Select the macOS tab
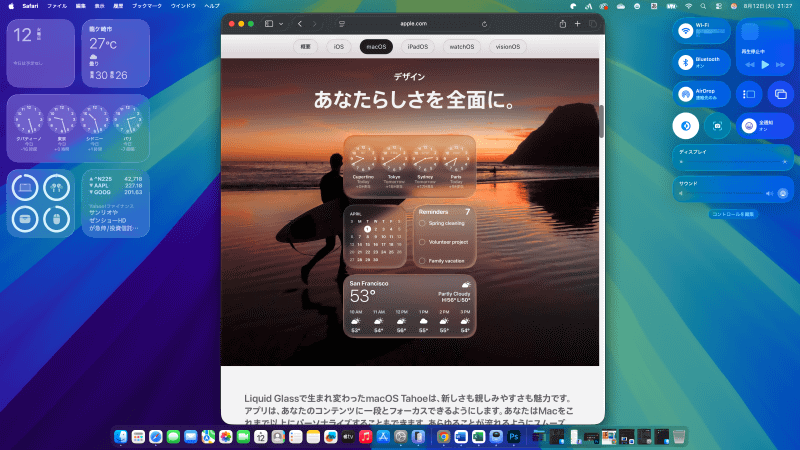Viewport: 800px width, 450px height. (376, 46)
